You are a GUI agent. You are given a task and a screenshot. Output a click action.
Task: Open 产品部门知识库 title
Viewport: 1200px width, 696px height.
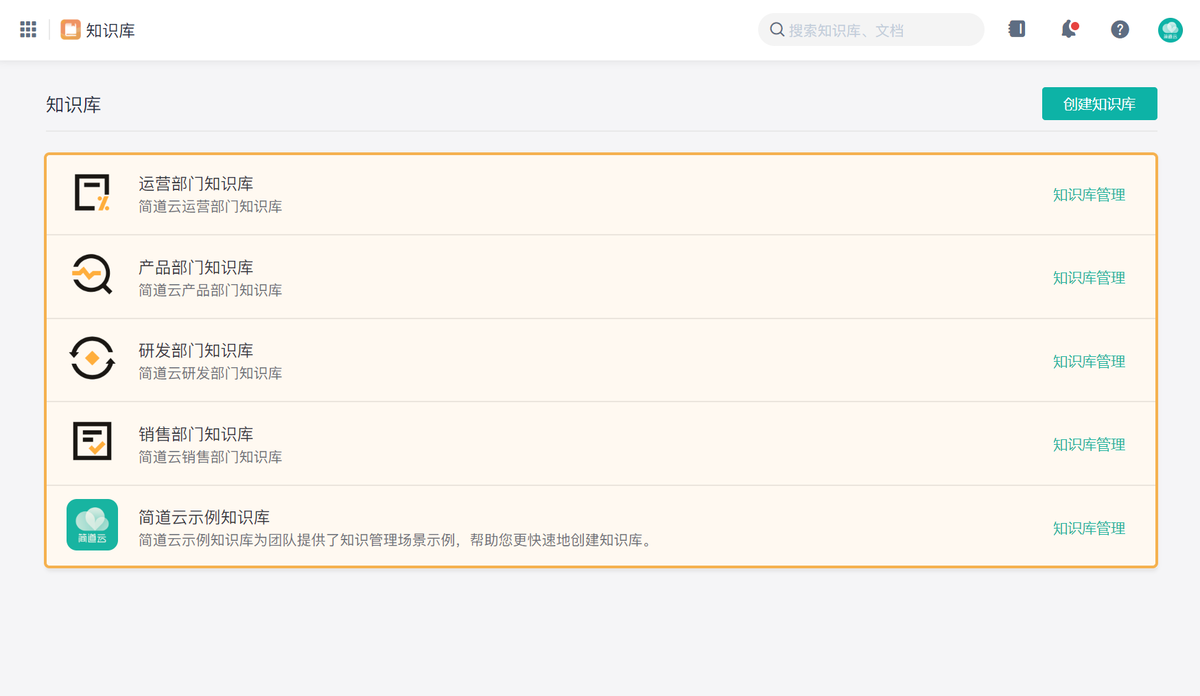click(x=196, y=267)
